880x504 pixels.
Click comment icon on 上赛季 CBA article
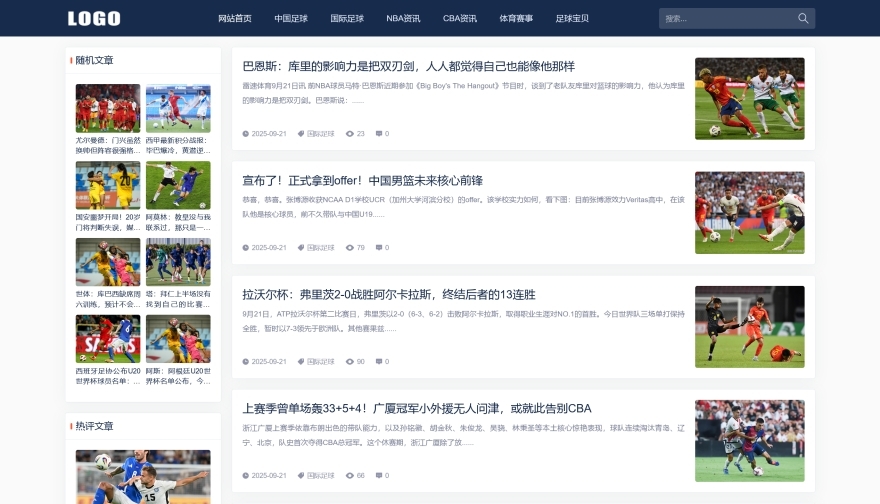click(378, 475)
